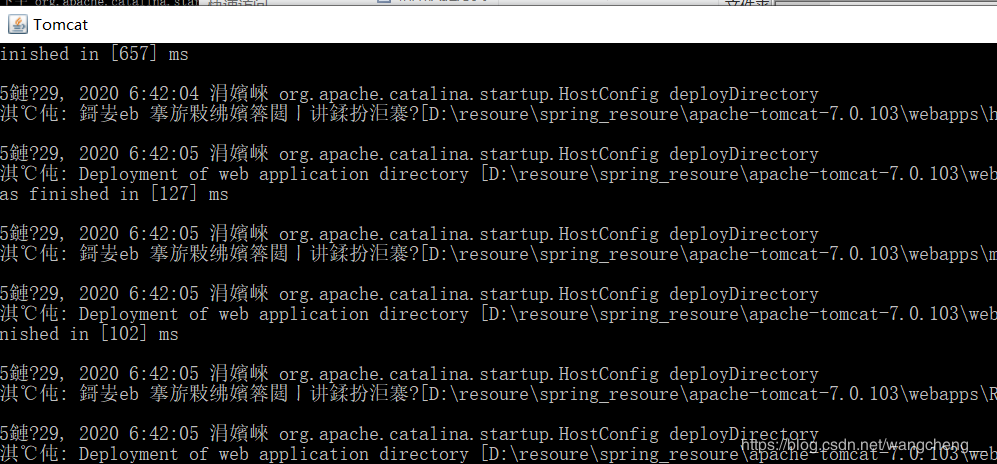The image size is (997, 464).
Task: Click the Java icon in Tomcat title bar
Action: click(x=17, y=25)
